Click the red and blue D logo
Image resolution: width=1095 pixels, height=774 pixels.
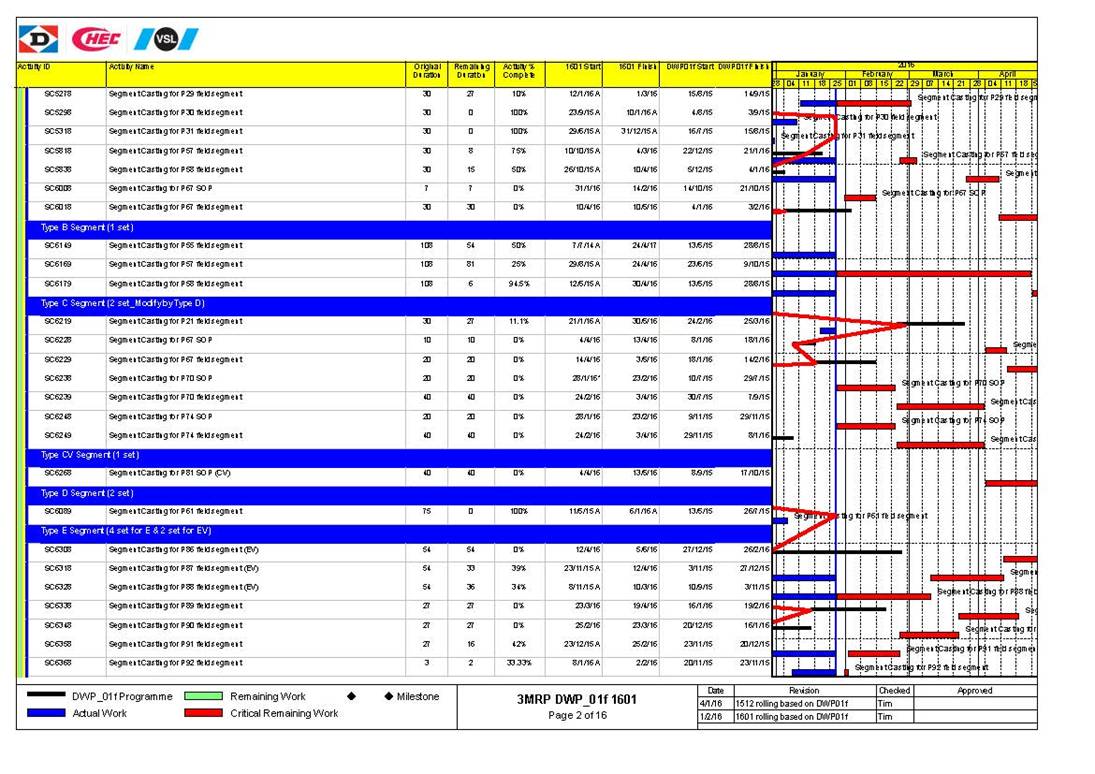[x=38, y=39]
